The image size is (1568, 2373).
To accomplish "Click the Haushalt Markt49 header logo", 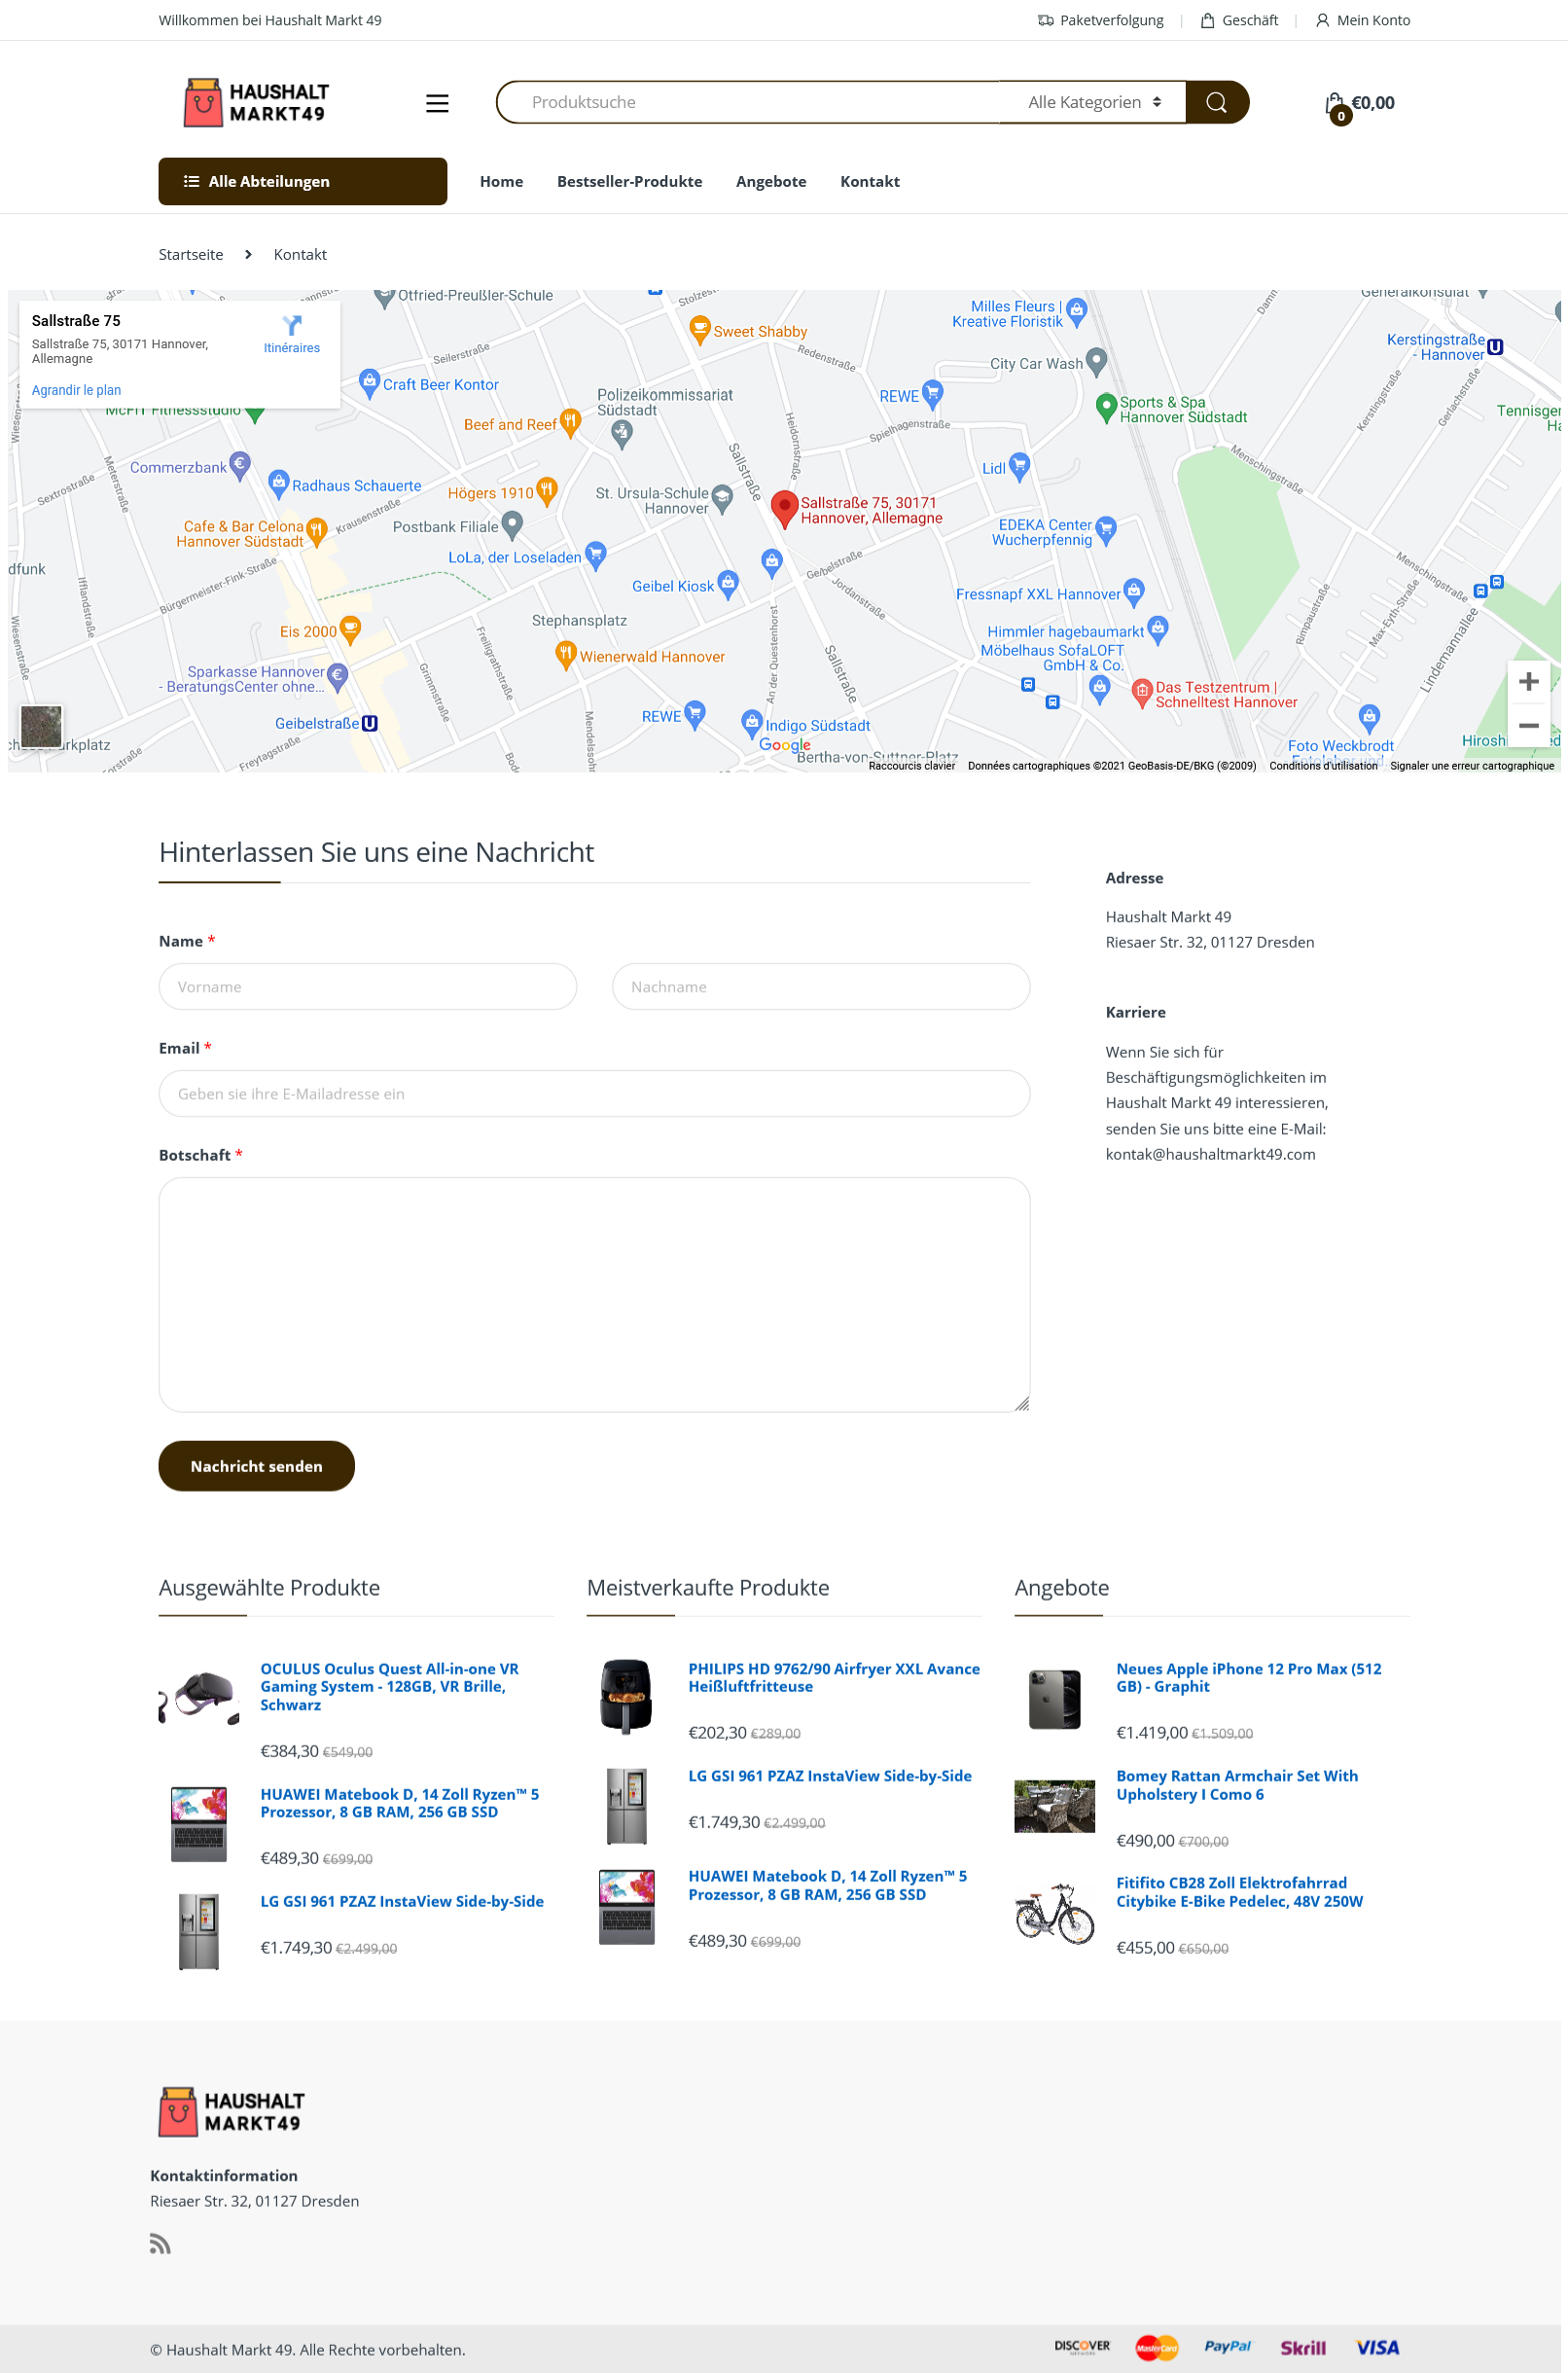I will click(256, 102).
